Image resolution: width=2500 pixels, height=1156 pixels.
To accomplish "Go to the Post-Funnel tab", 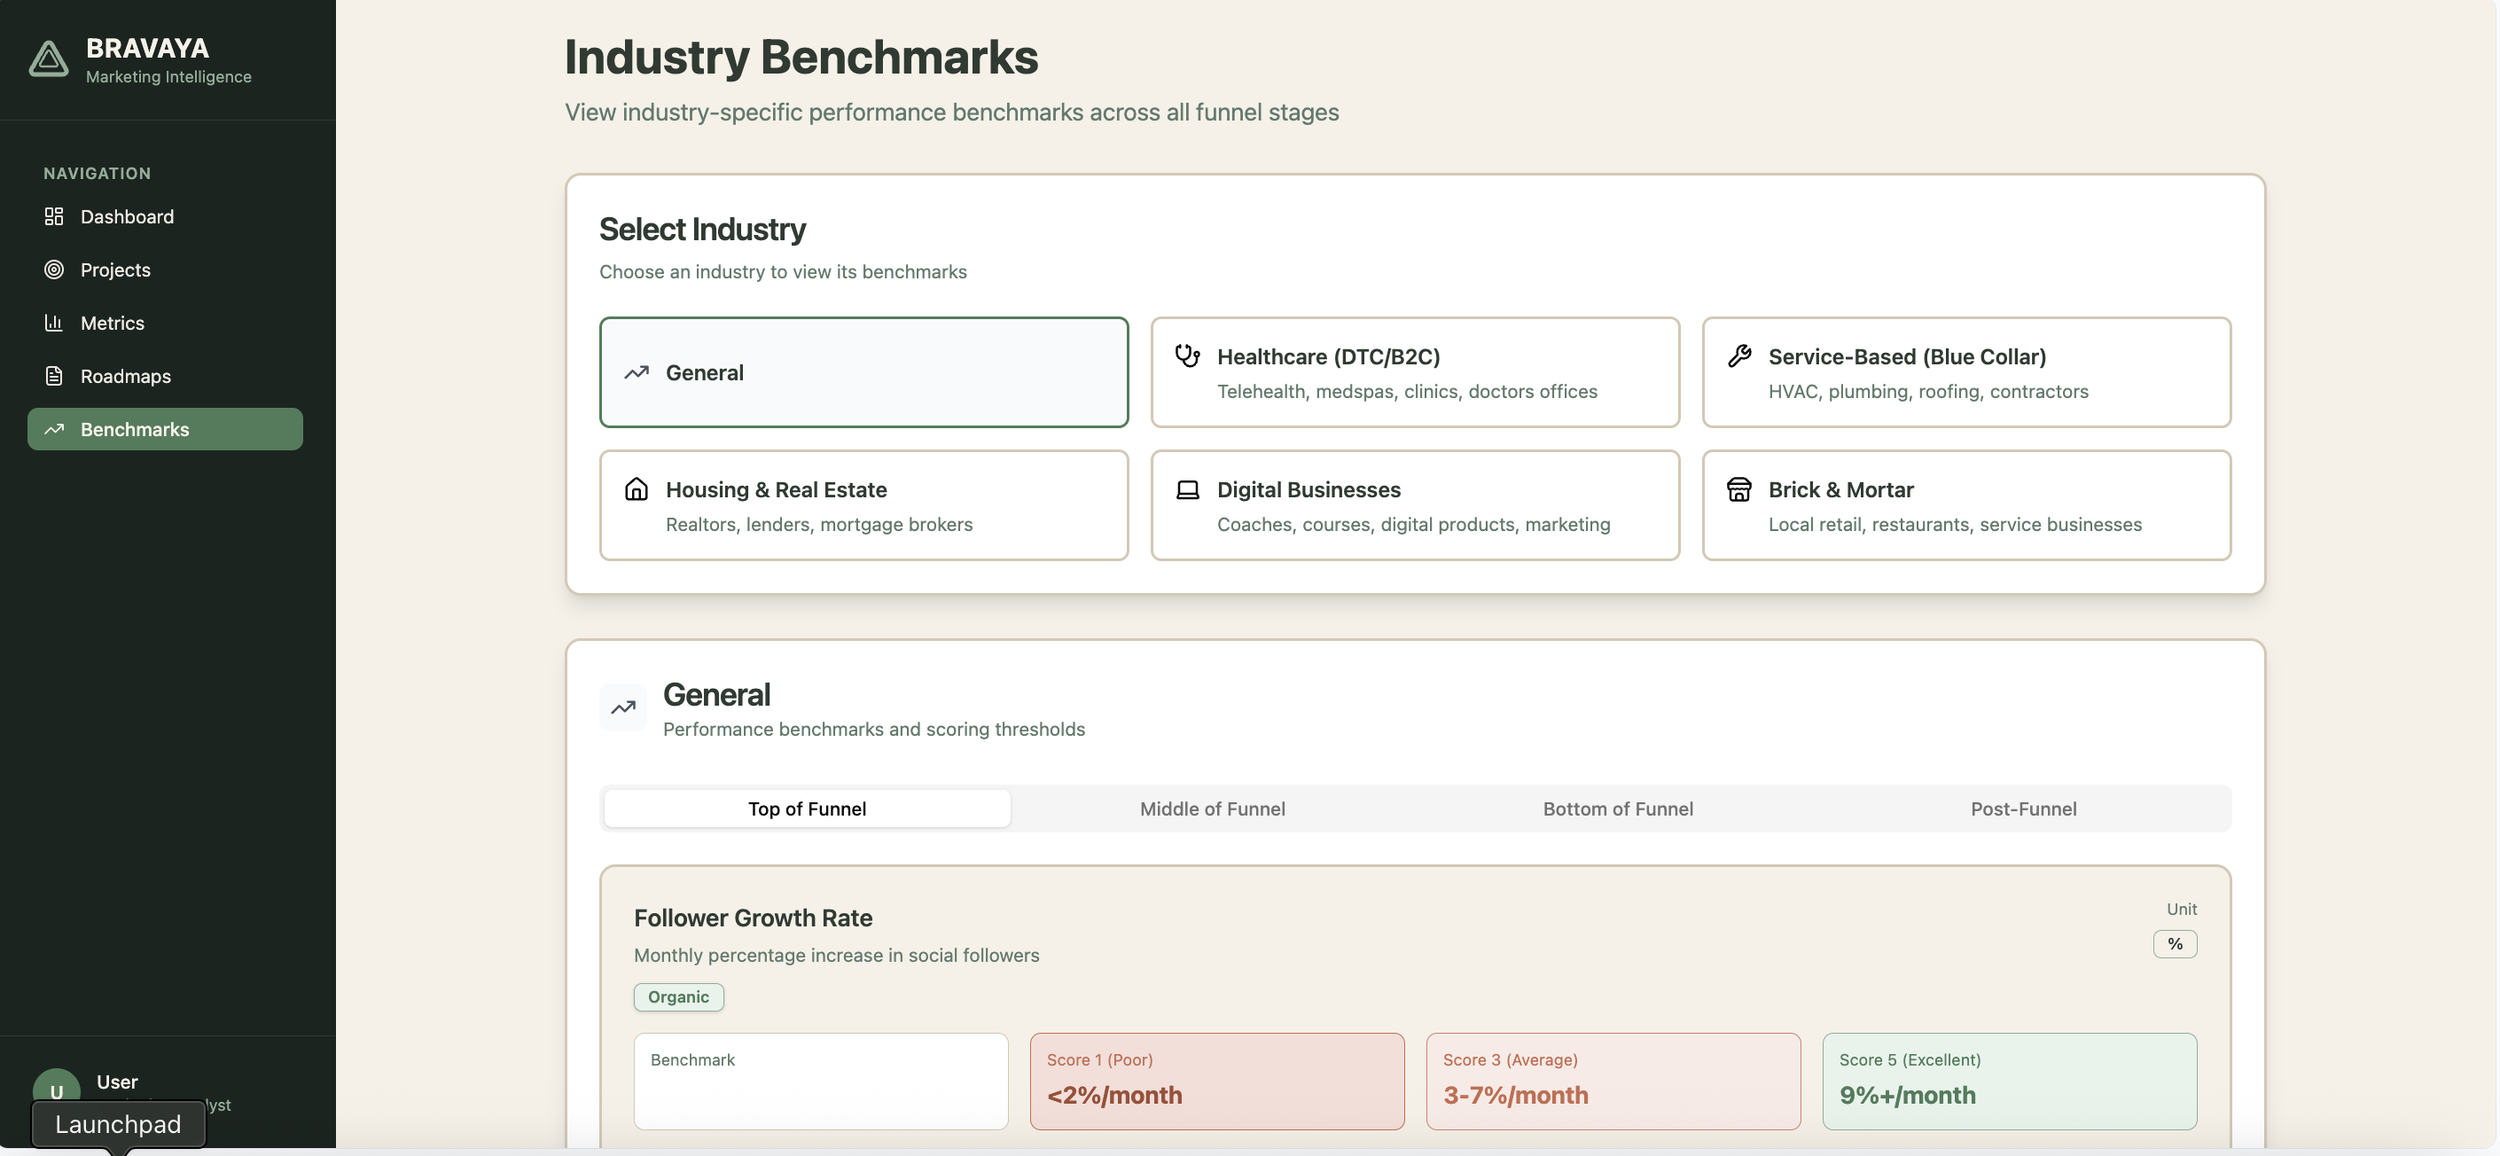I will [2023, 808].
